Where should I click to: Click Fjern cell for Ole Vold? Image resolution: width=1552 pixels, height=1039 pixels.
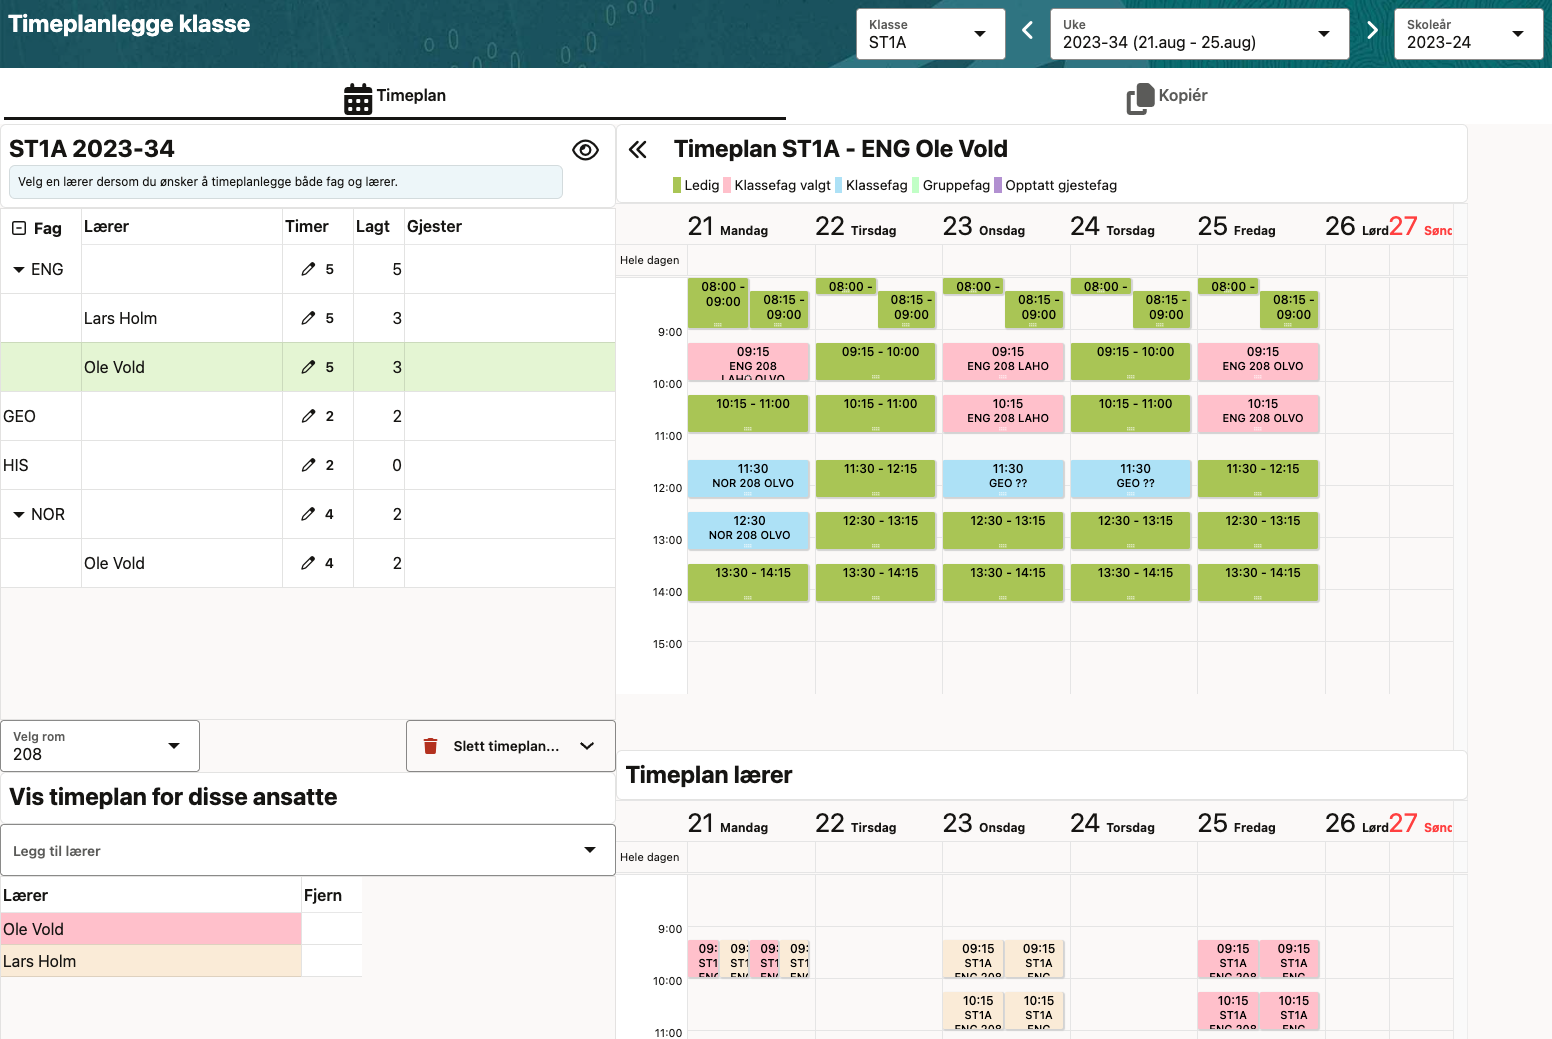coord(332,929)
